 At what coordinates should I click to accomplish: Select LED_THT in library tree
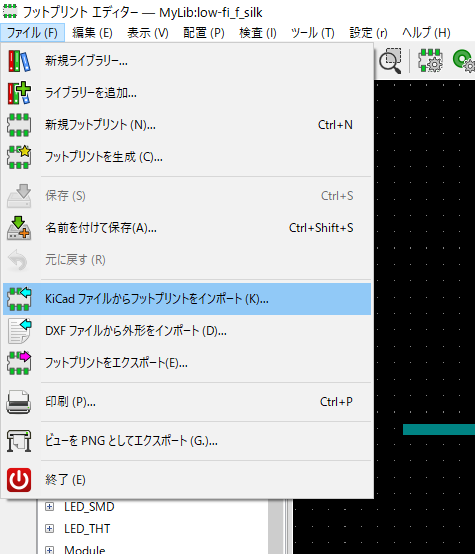point(87,529)
